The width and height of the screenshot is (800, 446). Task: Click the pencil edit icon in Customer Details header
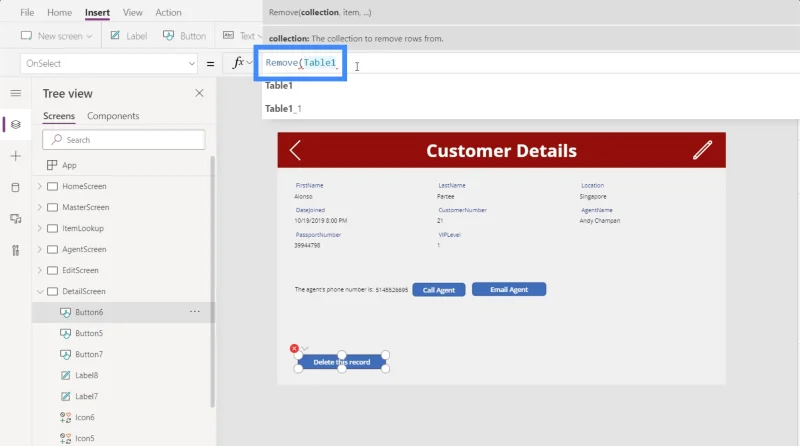click(x=702, y=150)
